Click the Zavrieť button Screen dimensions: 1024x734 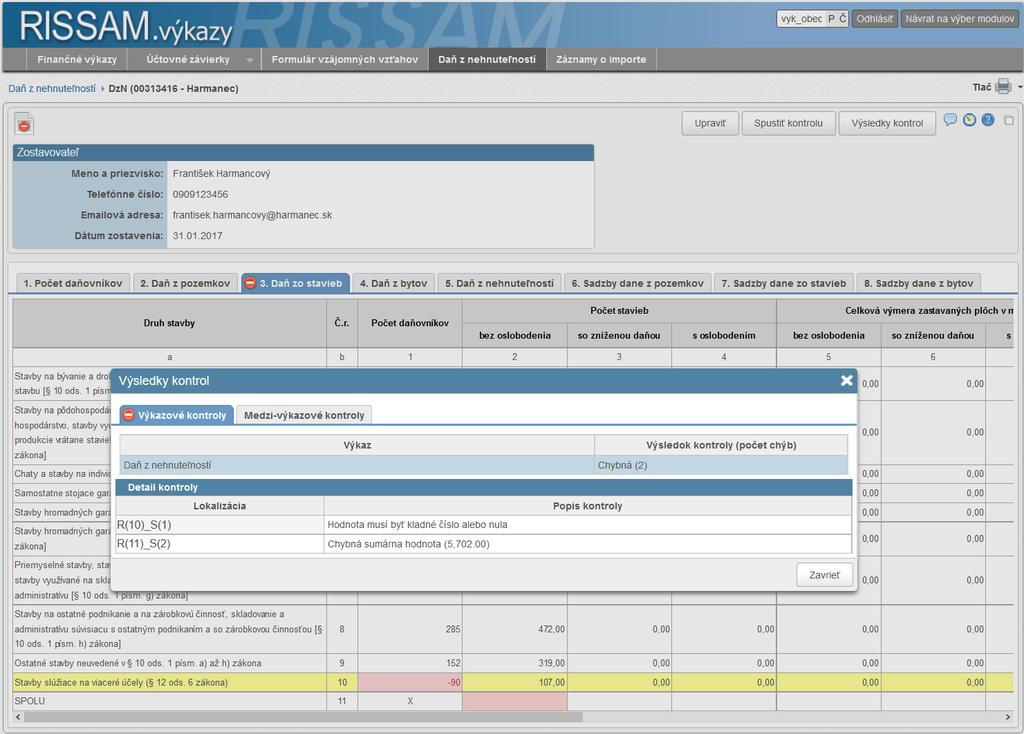click(x=824, y=575)
